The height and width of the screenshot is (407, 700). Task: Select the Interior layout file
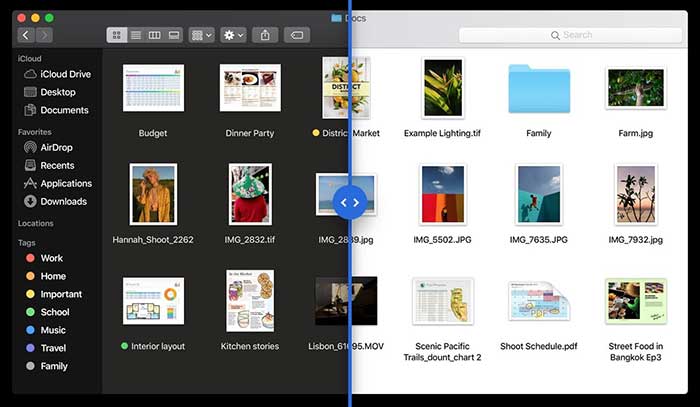point(153,300)
